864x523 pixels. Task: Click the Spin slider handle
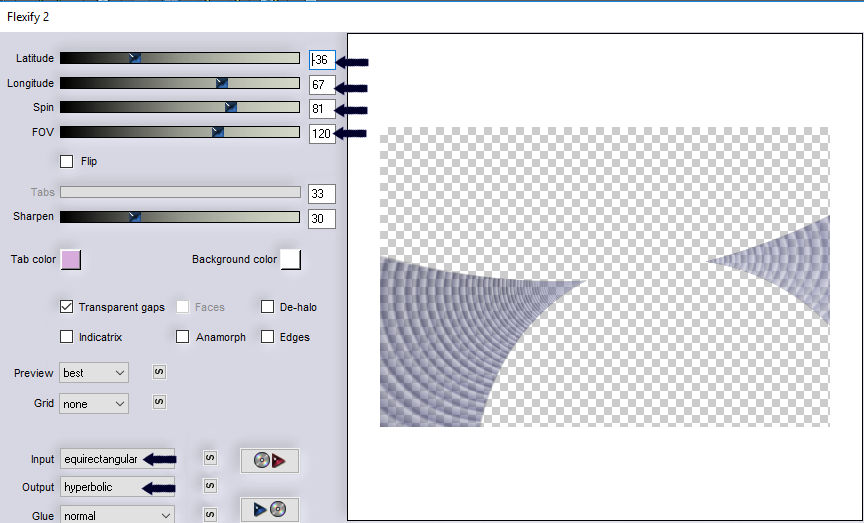(231, 107)
